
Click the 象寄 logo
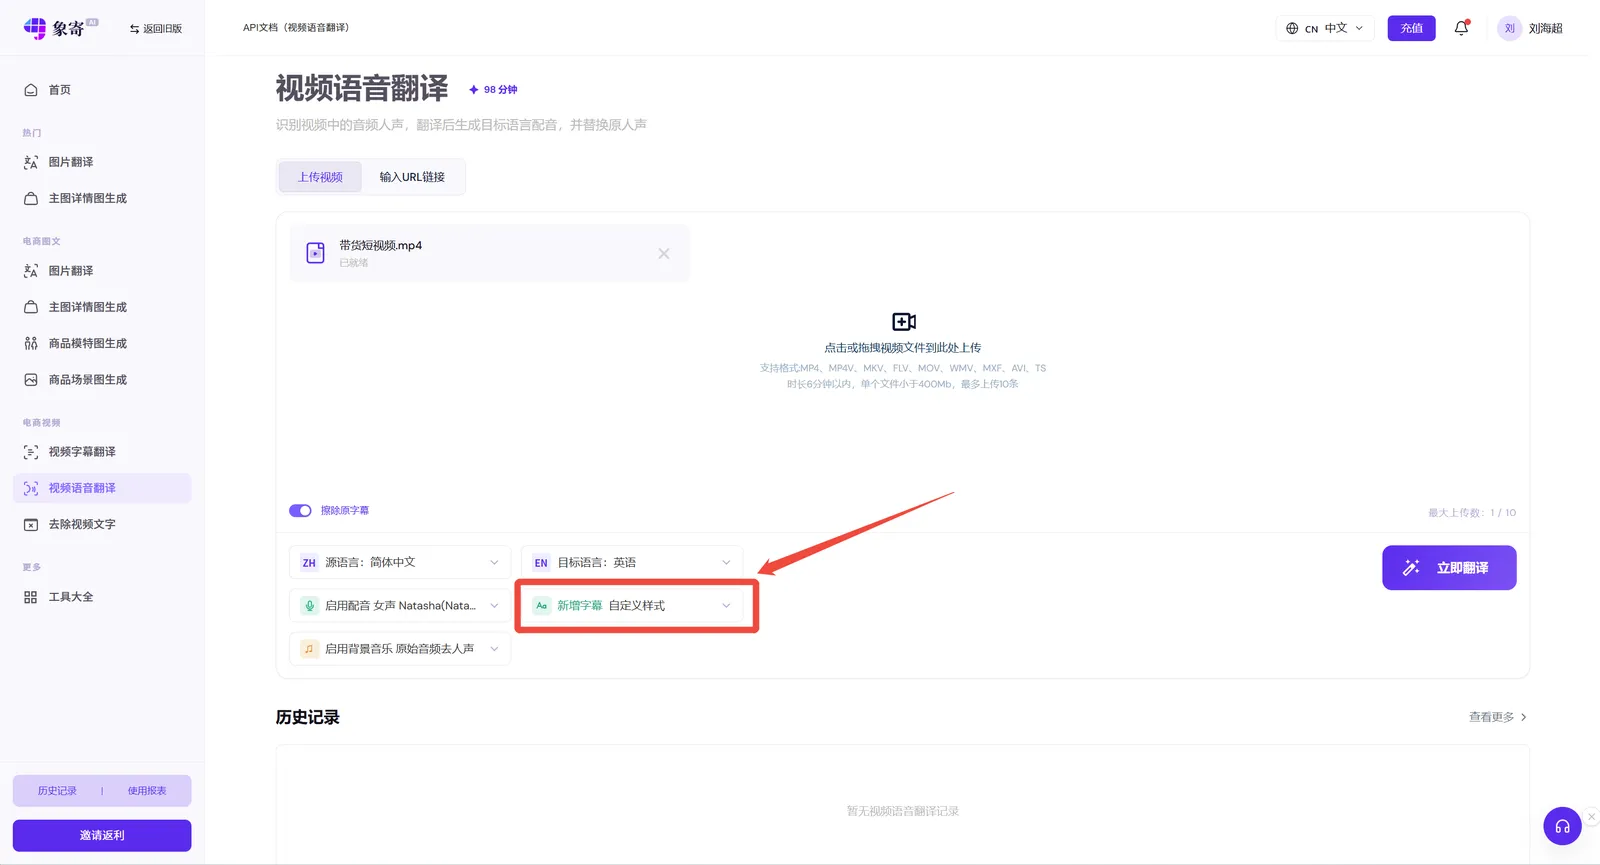coord(60,28)
